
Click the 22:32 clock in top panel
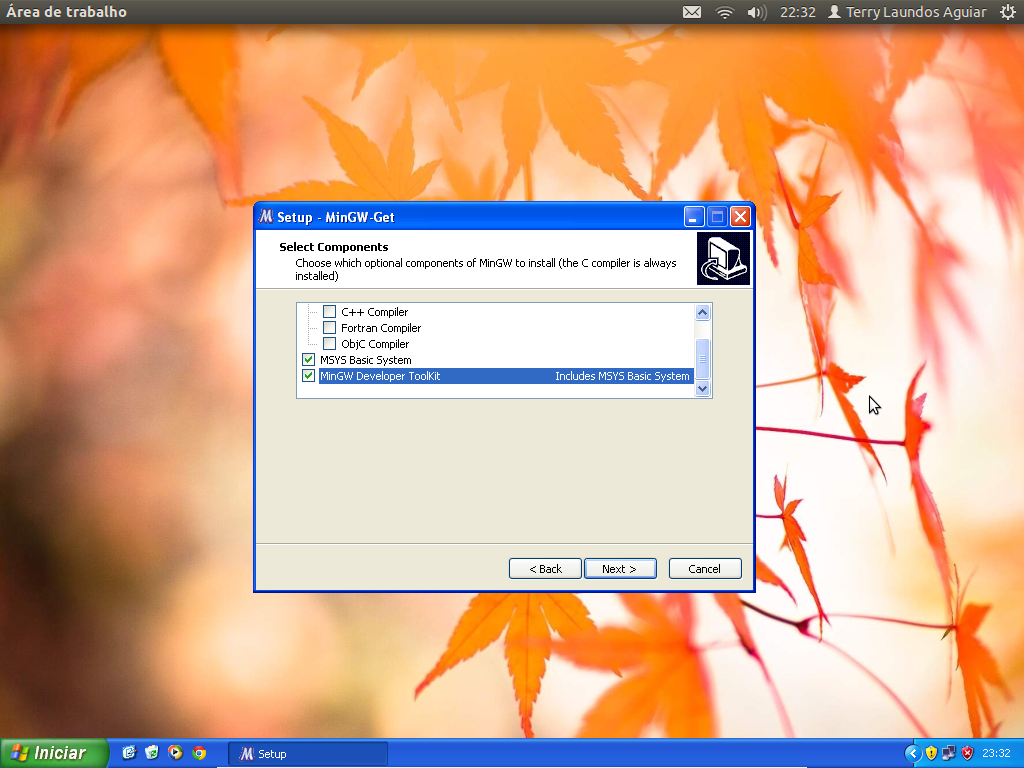pyautogui.click(x=797, y=12)
